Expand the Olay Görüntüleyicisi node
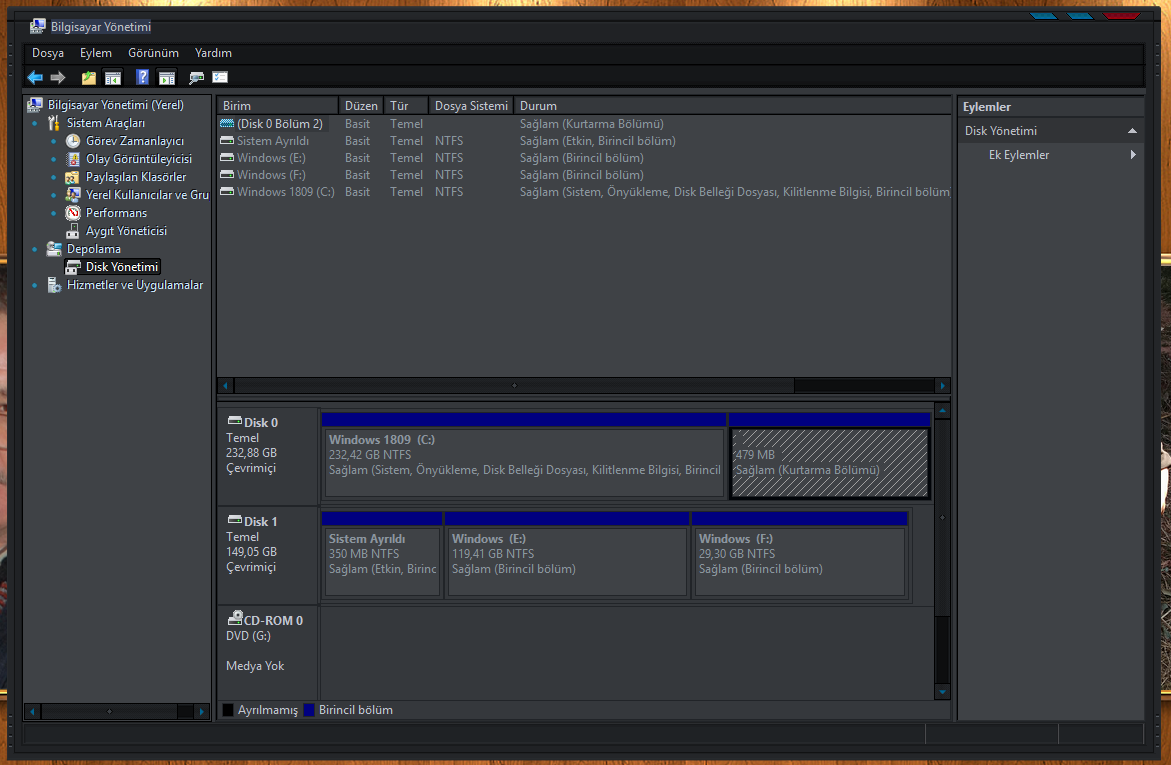Image resolution: width=1171 pixels, height=765 pixels. point(53,159)
